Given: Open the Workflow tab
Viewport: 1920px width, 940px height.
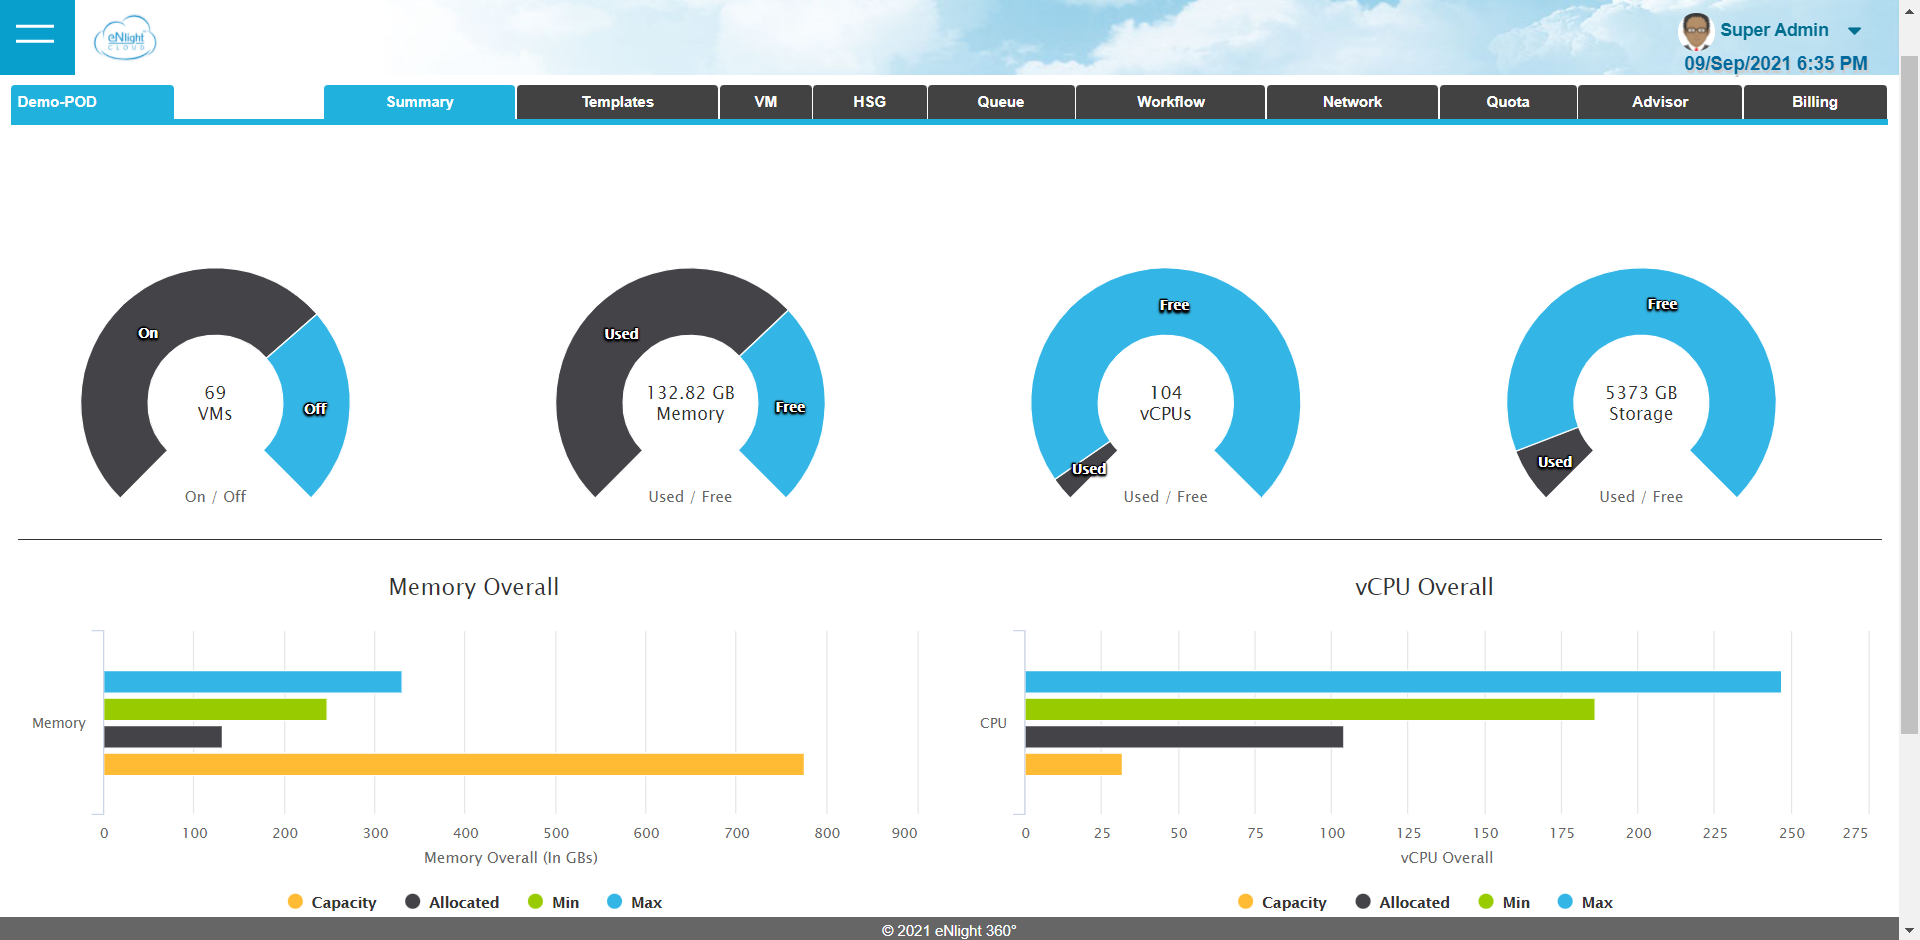Looking at the screenshot, I should 1170,102.
